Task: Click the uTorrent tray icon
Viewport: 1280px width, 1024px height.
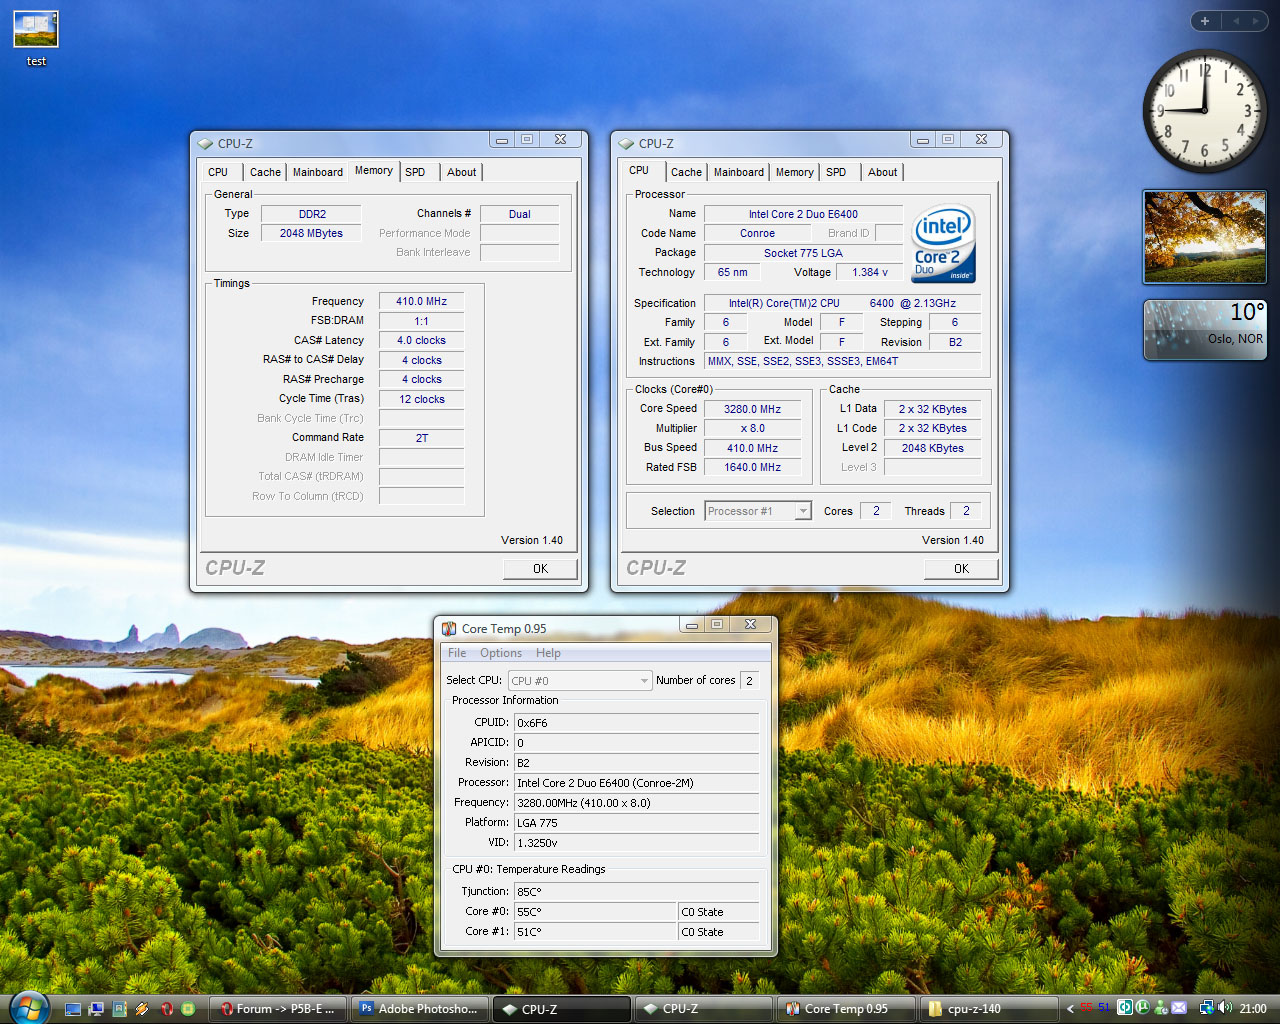Action: [1142, 1008]
